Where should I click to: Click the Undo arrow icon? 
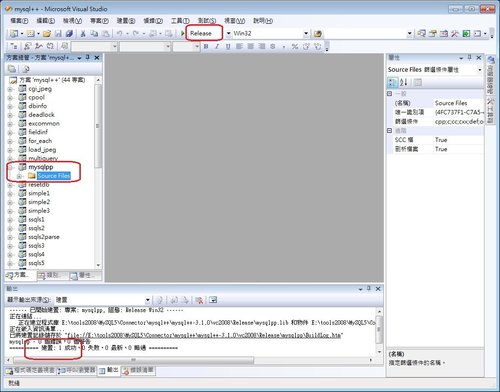coord(119,34)
